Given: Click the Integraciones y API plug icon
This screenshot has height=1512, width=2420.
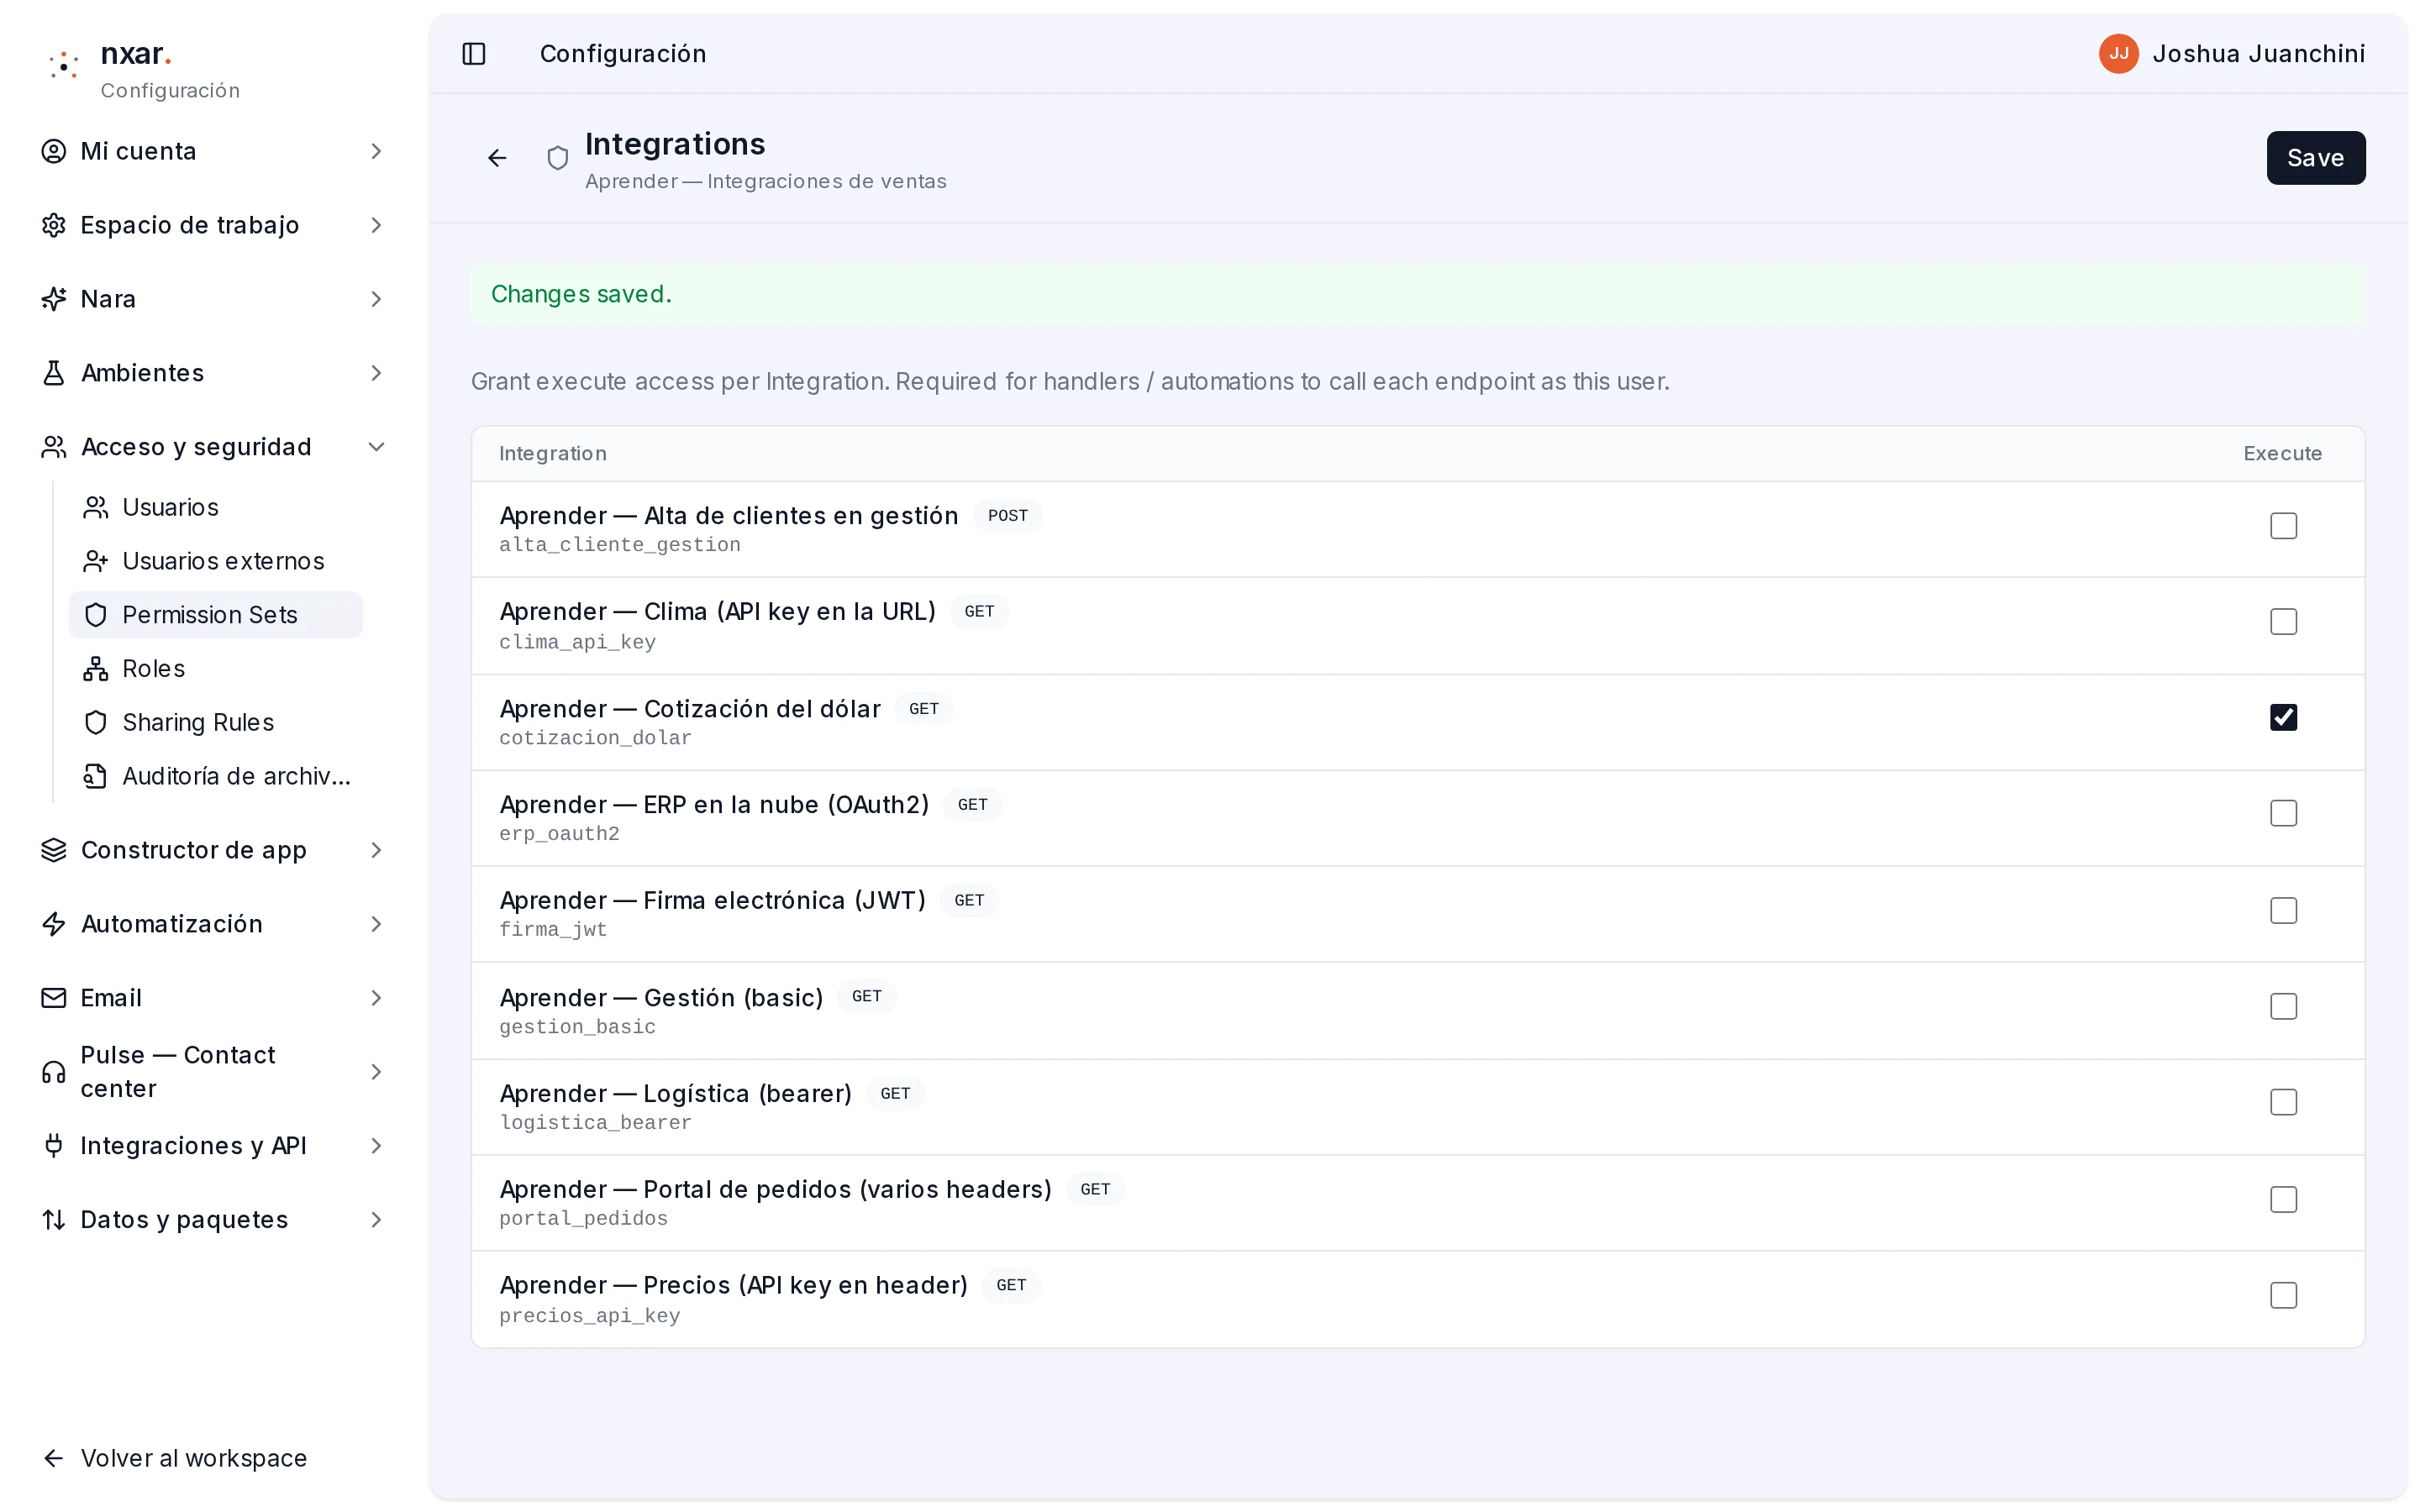Looking at the screenshot, I should click(x=54, y=1146).
